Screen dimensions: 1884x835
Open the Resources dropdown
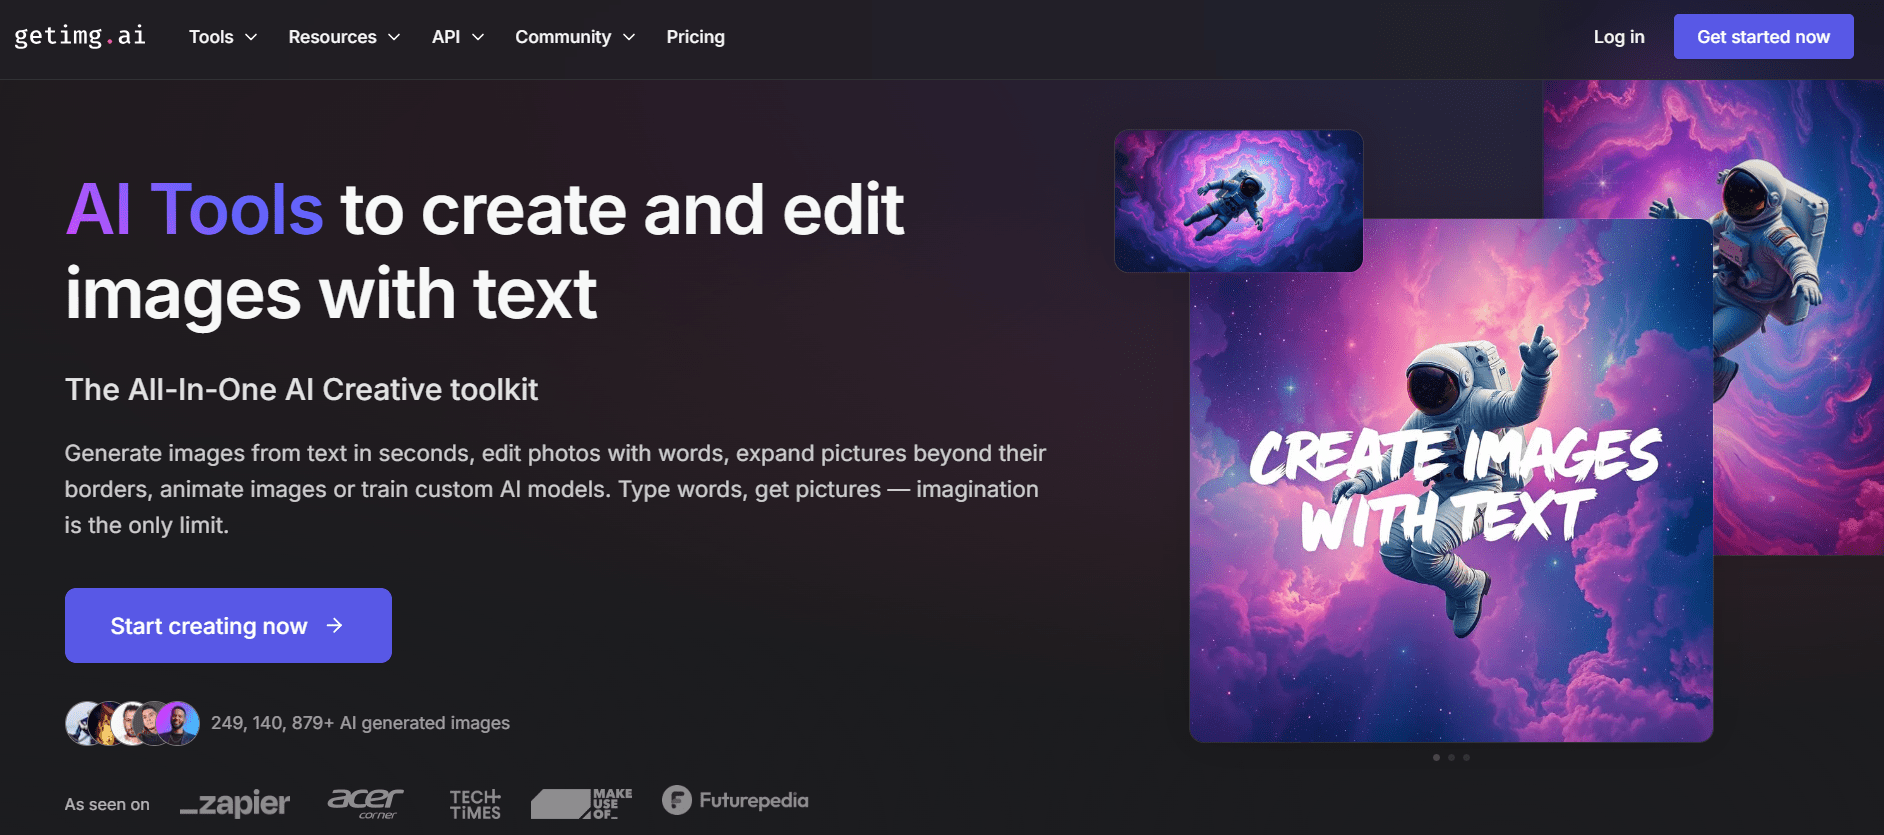click(344, 37)
